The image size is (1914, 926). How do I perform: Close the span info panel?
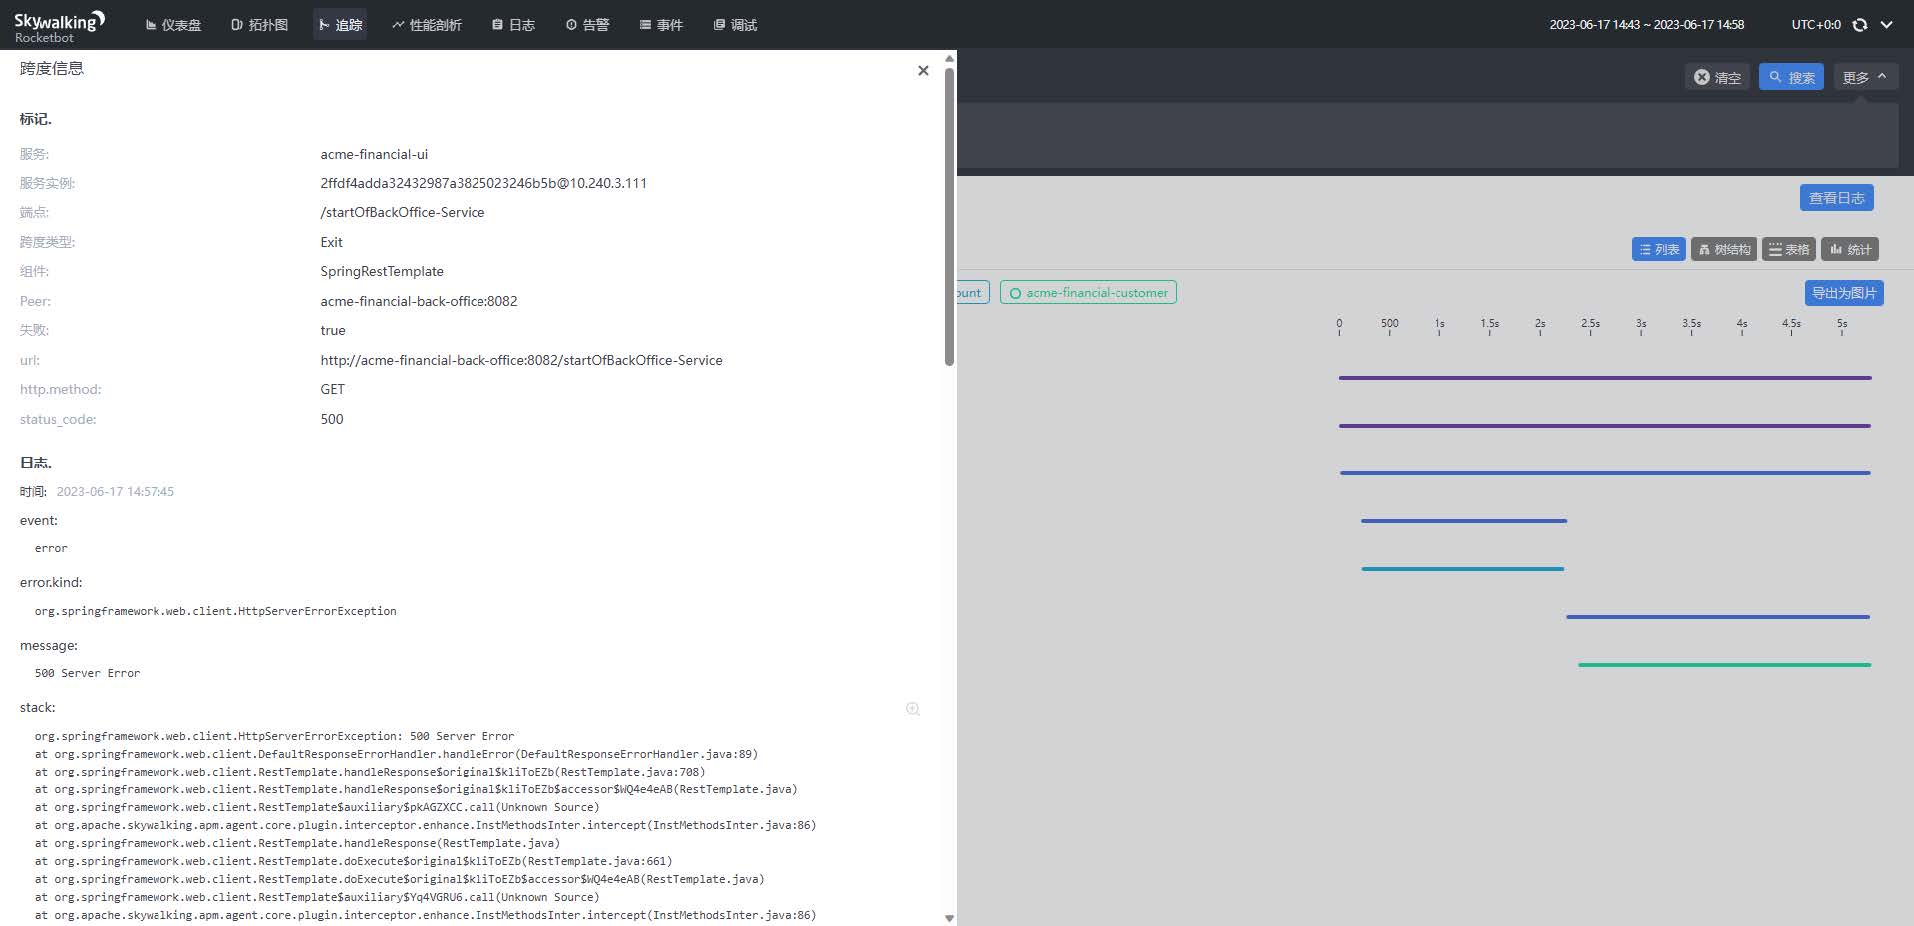923,70
